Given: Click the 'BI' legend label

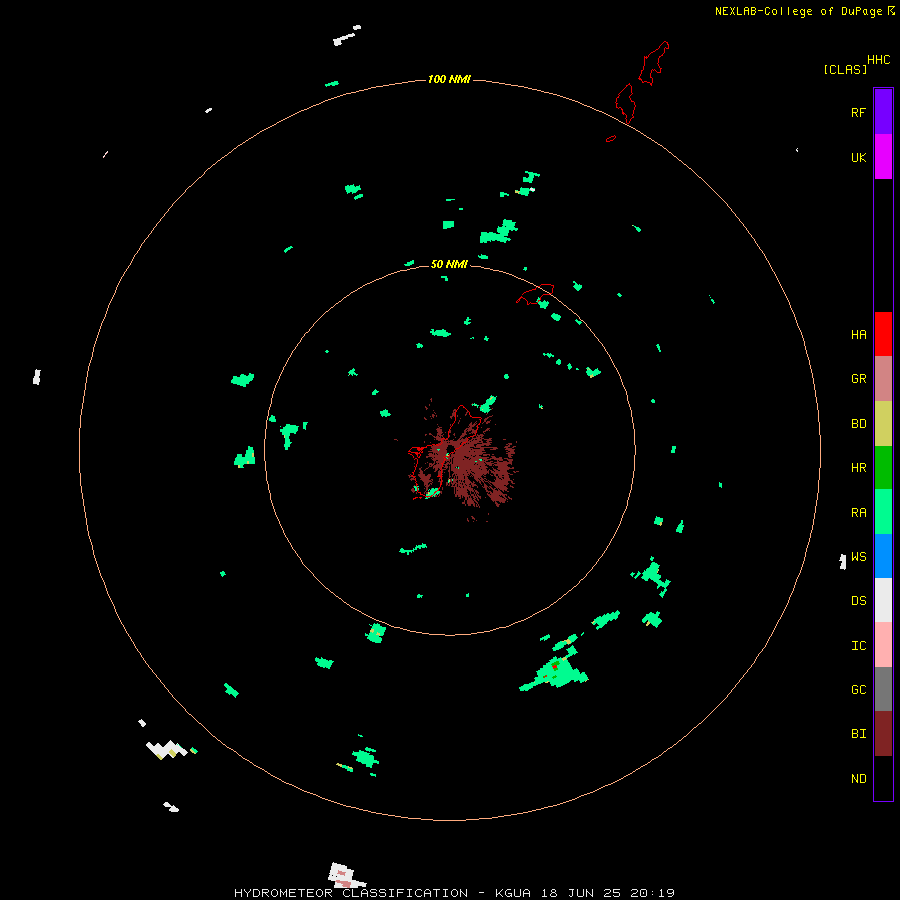Looking at the screenshot, I should point(858,734).
